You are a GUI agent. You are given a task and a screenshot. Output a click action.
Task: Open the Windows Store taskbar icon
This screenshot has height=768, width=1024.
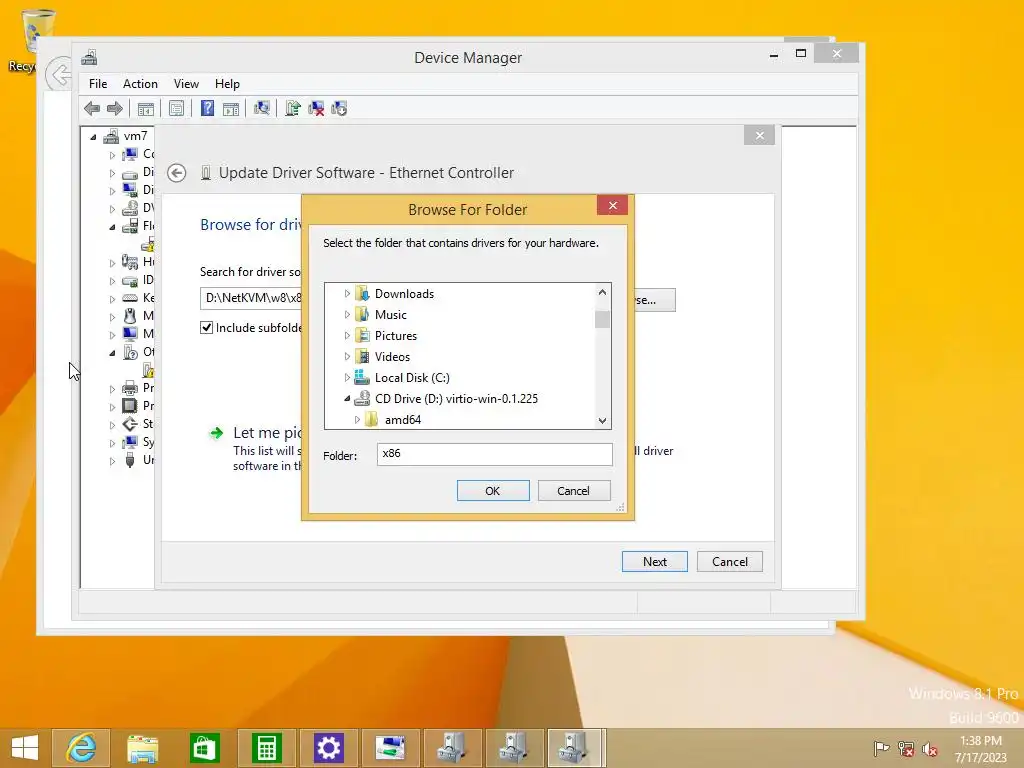click(x=204, y=748)
